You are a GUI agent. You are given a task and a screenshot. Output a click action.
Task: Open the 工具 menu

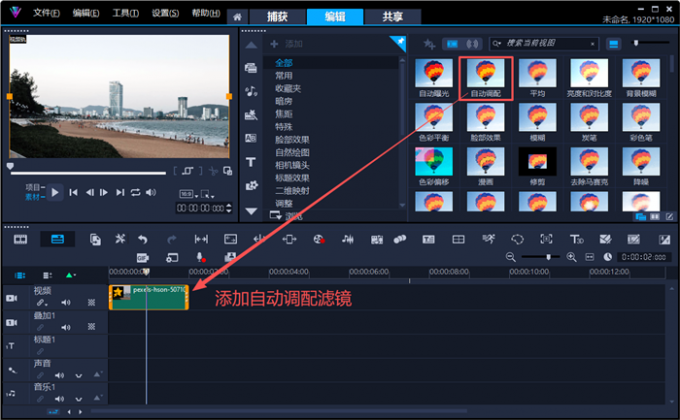[x=125, y=13]
